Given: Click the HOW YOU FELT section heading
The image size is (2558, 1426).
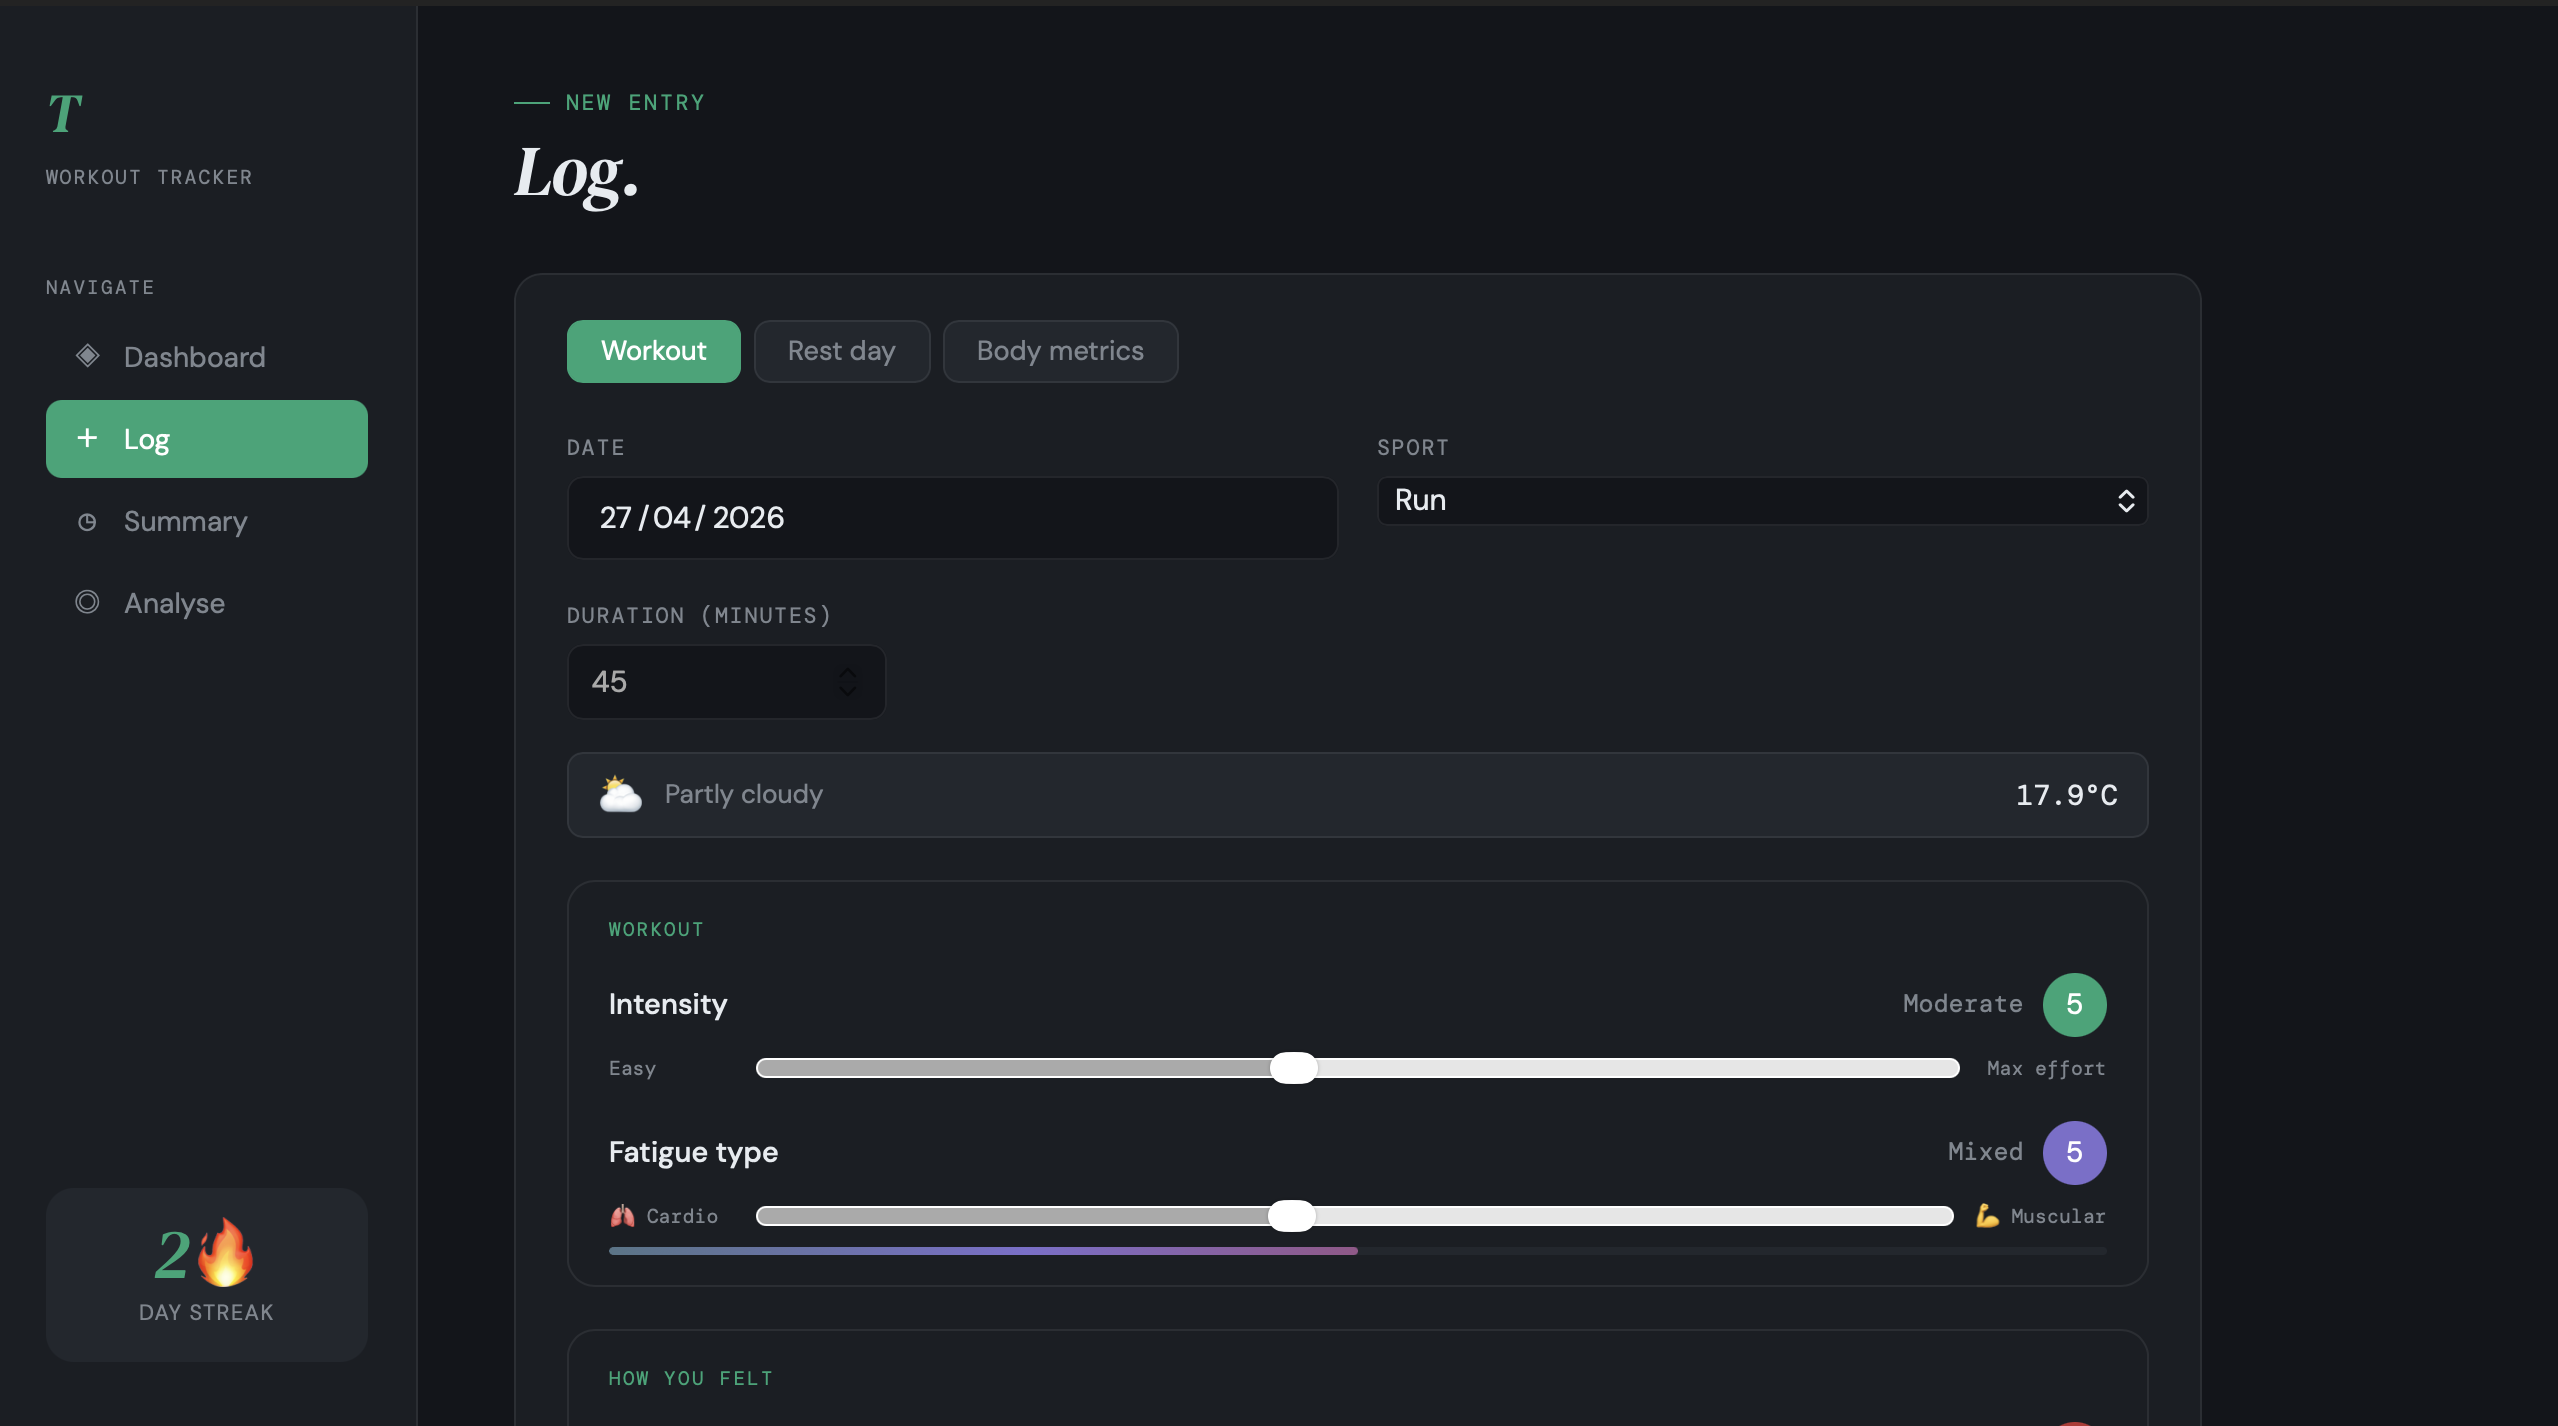Looking at the screenshot, I should click(691, 1378).
